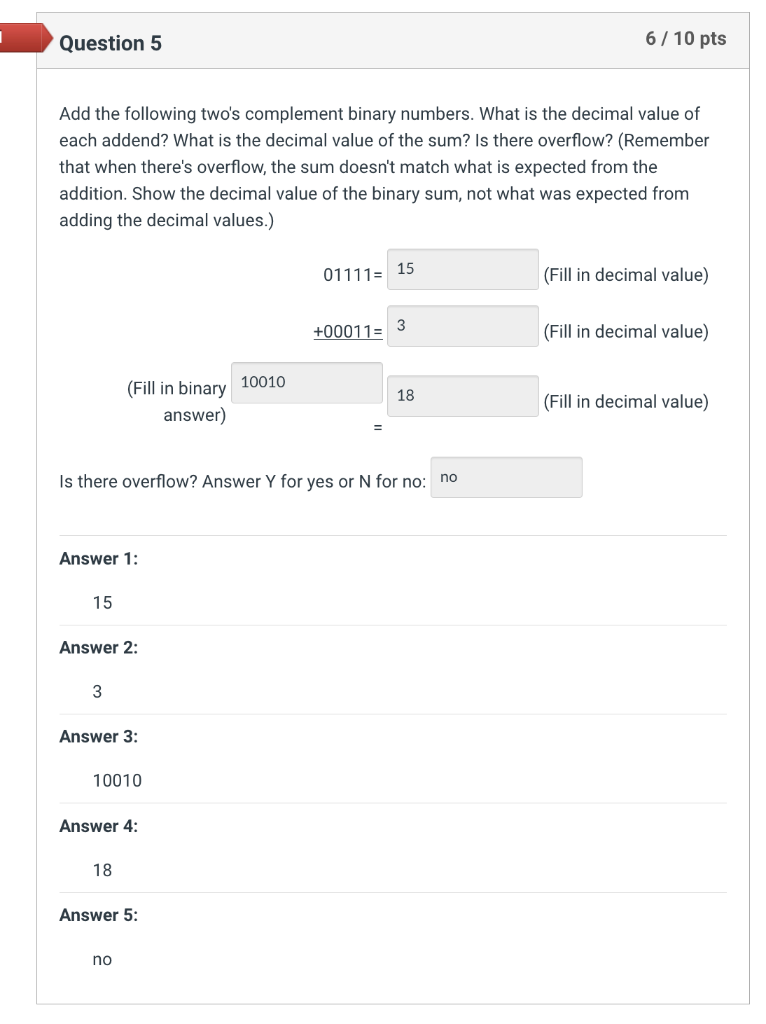This screenshot has width=766, height=1024.
Task: Click the Is there overflow question text
Action: [x=243, y=482]
